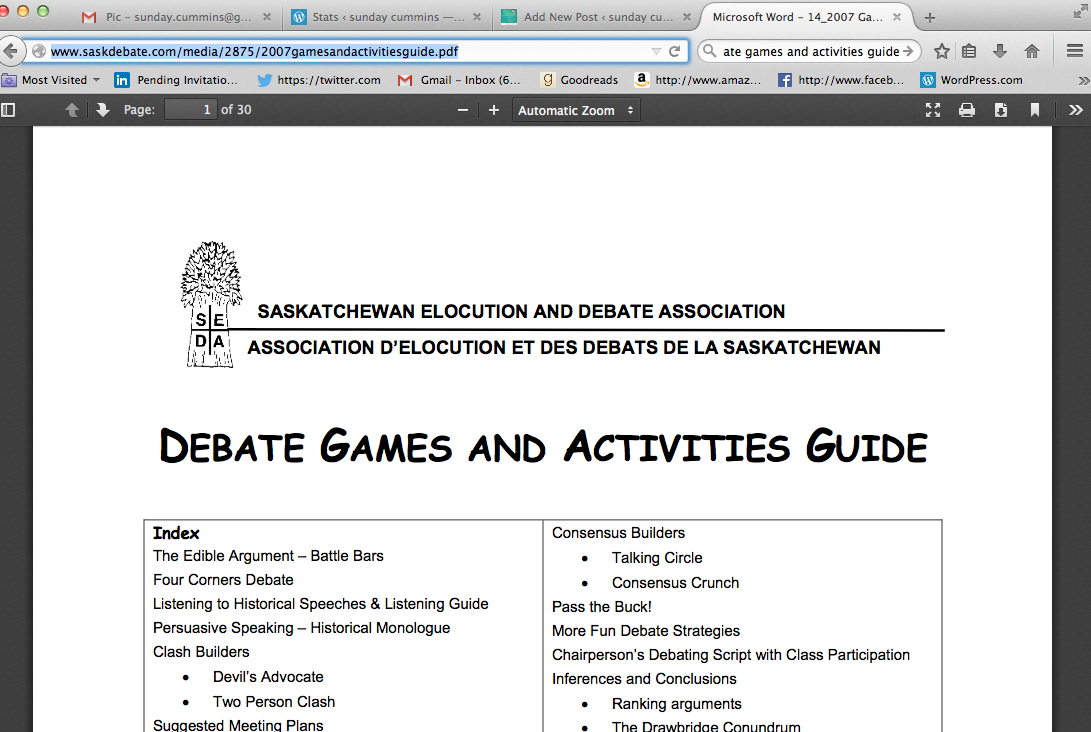Viewport: 1091px width, 732px height.
Task: Open the Gmail Inbox bookmark
Action: click(x=459, y=80)
